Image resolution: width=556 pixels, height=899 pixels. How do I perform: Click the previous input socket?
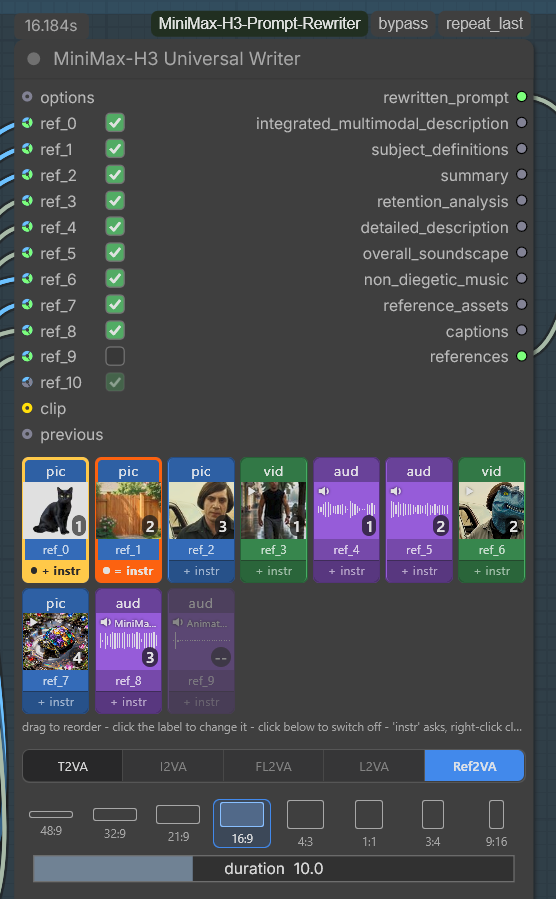27,434
